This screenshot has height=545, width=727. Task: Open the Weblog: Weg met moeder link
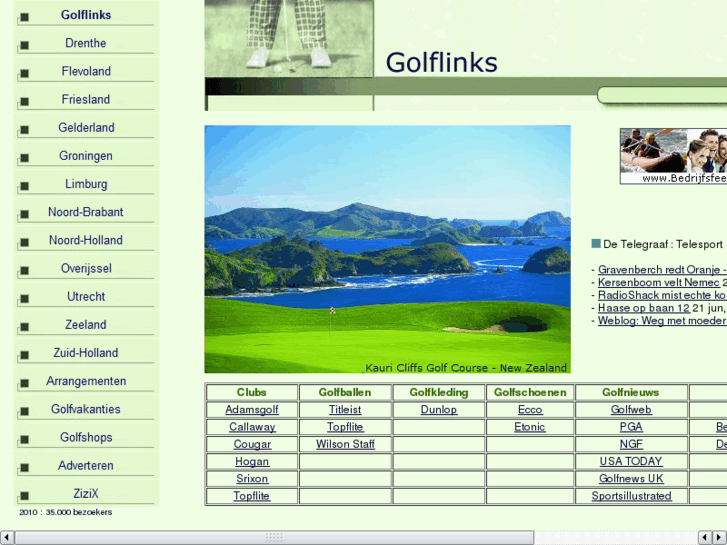point(662,321)
